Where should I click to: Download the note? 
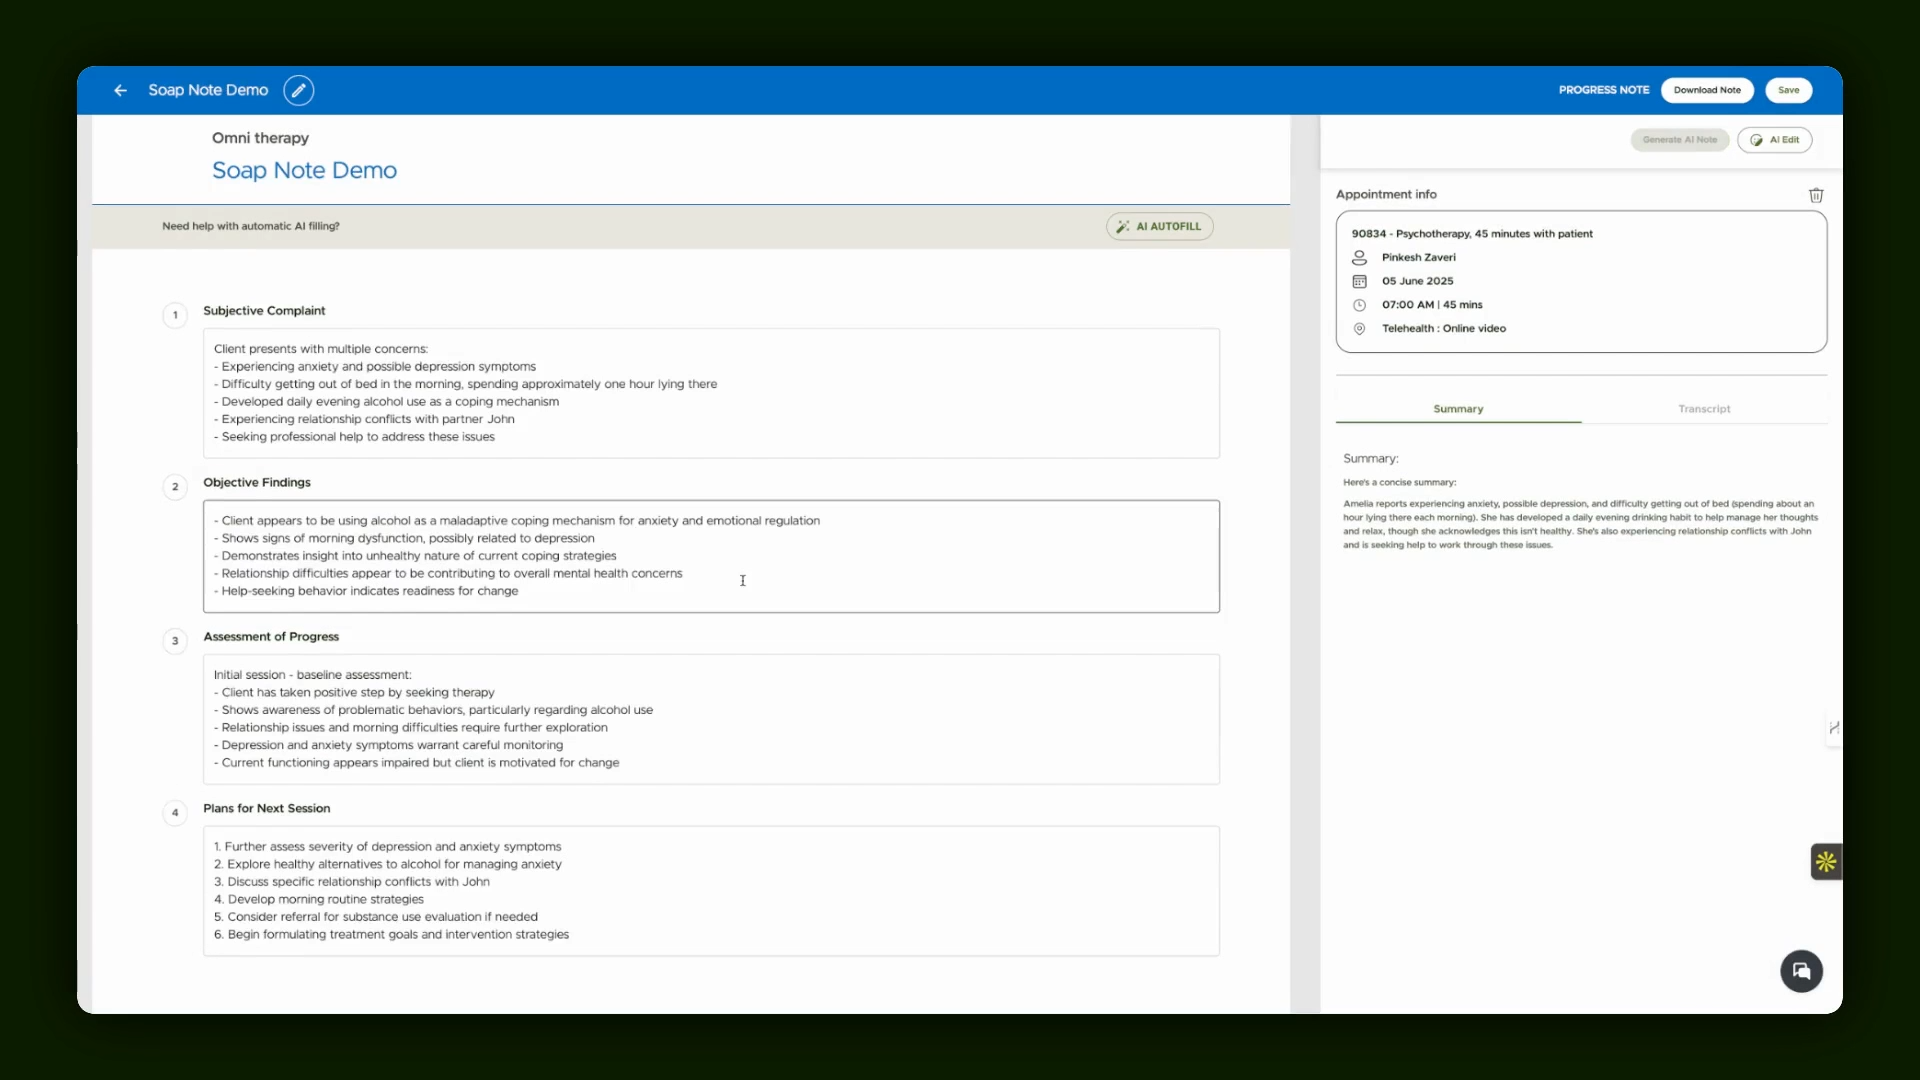pyautogui.click(x=1707, y=90)
